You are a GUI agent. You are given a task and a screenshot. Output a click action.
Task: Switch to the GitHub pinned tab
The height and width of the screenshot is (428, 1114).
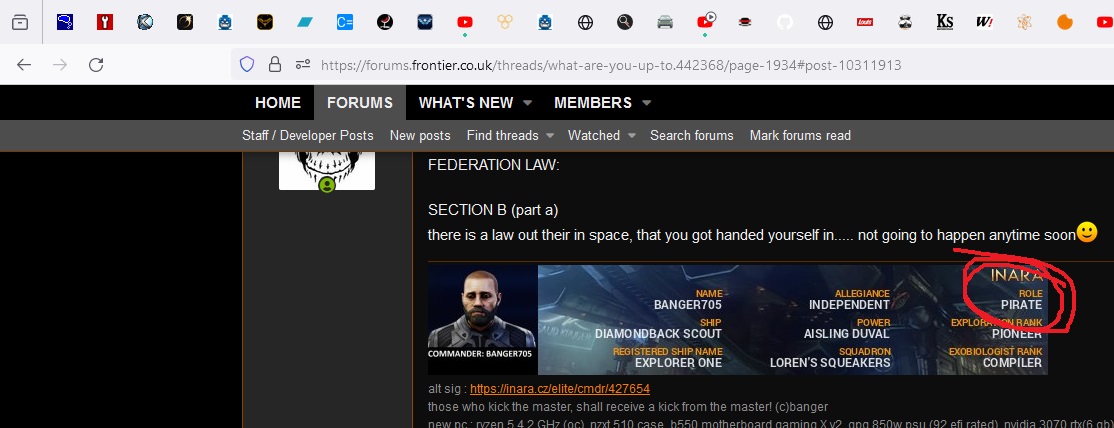(784, 22)
